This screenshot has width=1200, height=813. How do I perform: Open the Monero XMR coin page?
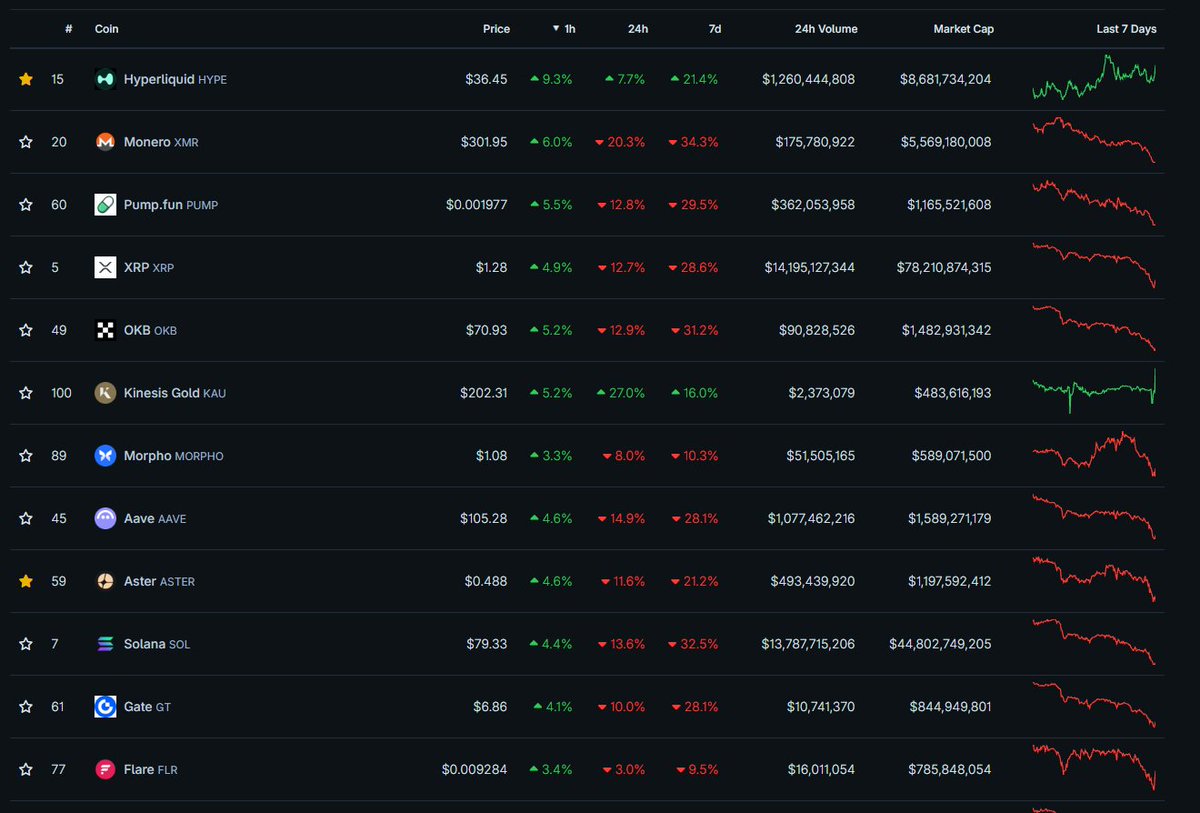(x=161, y=142)
